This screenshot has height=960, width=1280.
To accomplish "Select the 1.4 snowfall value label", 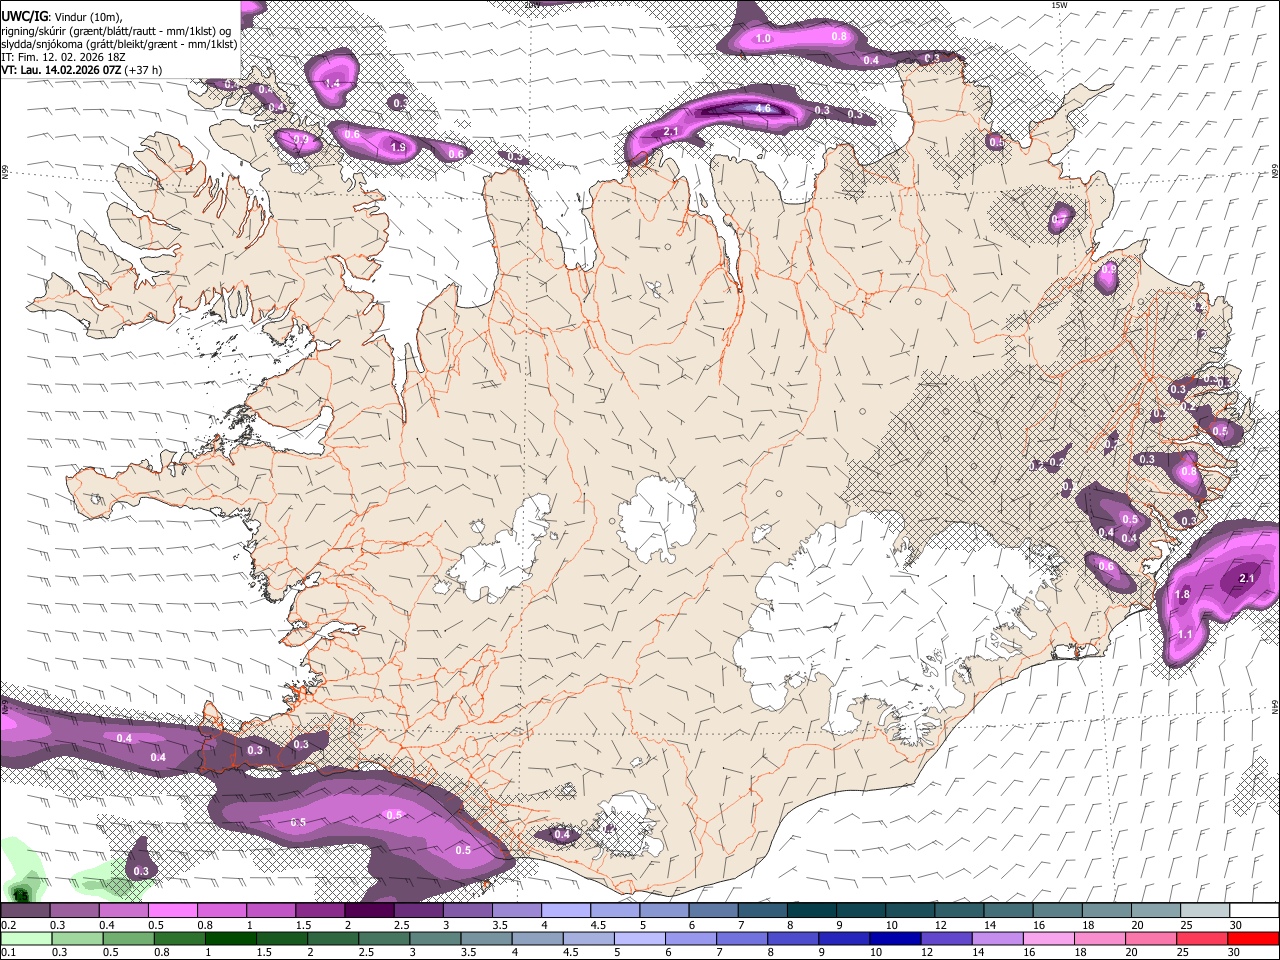I will (x=333, y=83).
